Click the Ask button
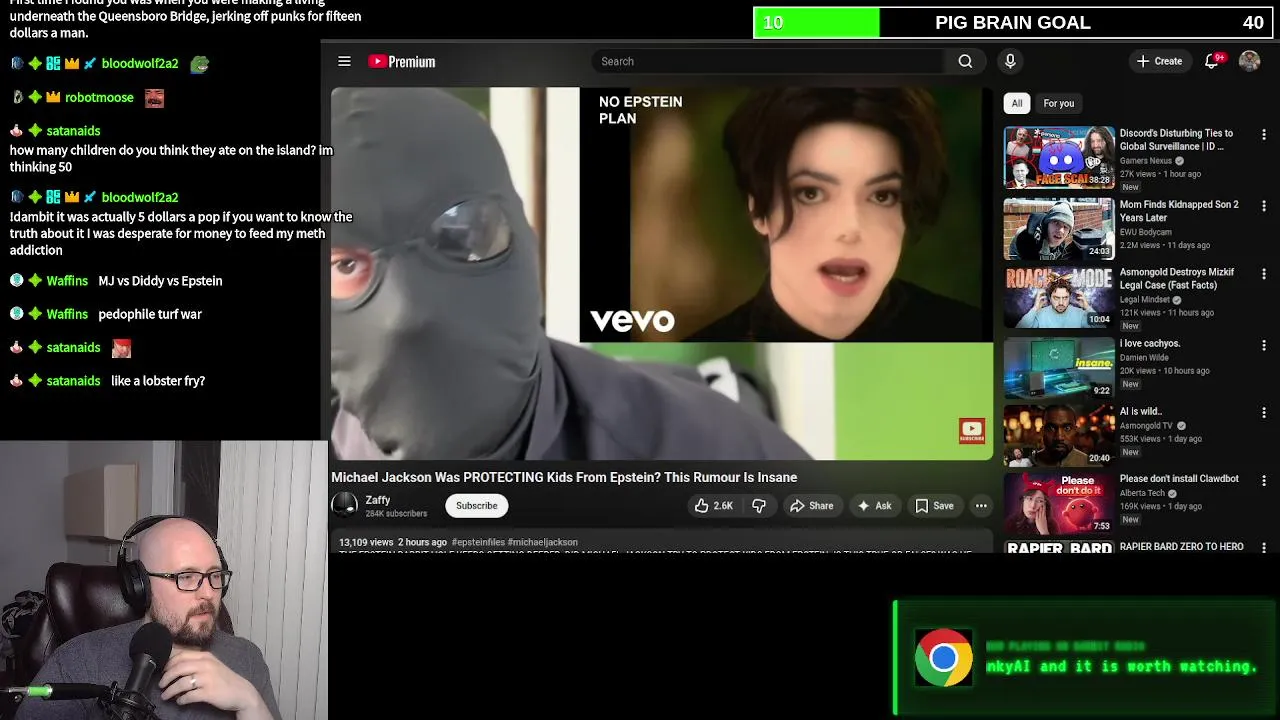1280x720 pixels. point(874,506)
